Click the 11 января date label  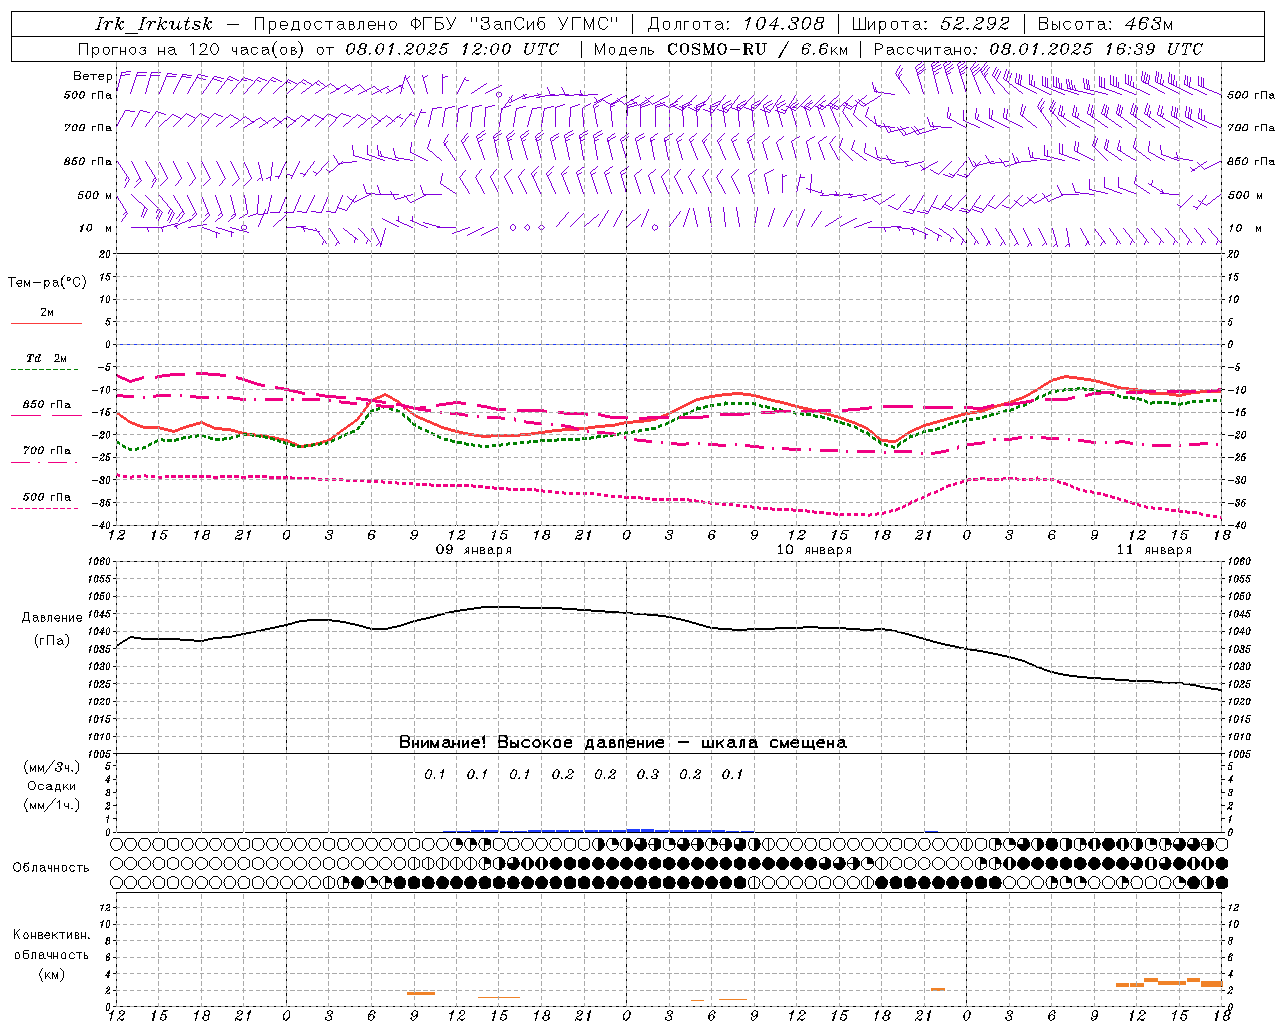tap(1154, 550)
